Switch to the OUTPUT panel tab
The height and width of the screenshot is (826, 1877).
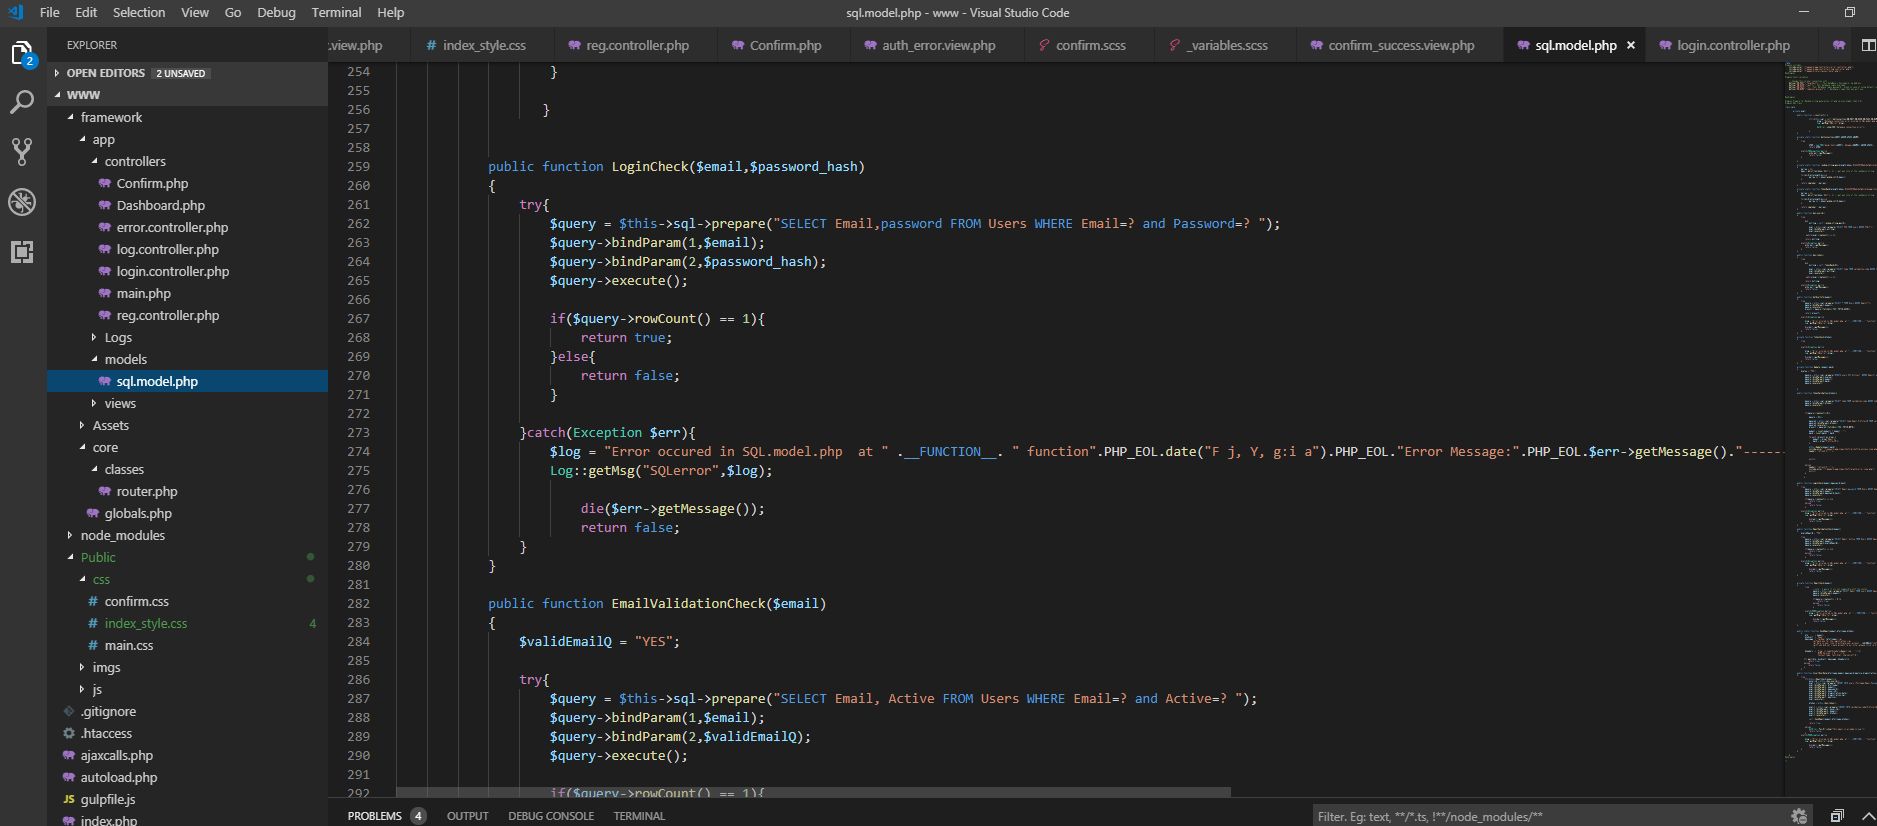(x=467, y=816)
